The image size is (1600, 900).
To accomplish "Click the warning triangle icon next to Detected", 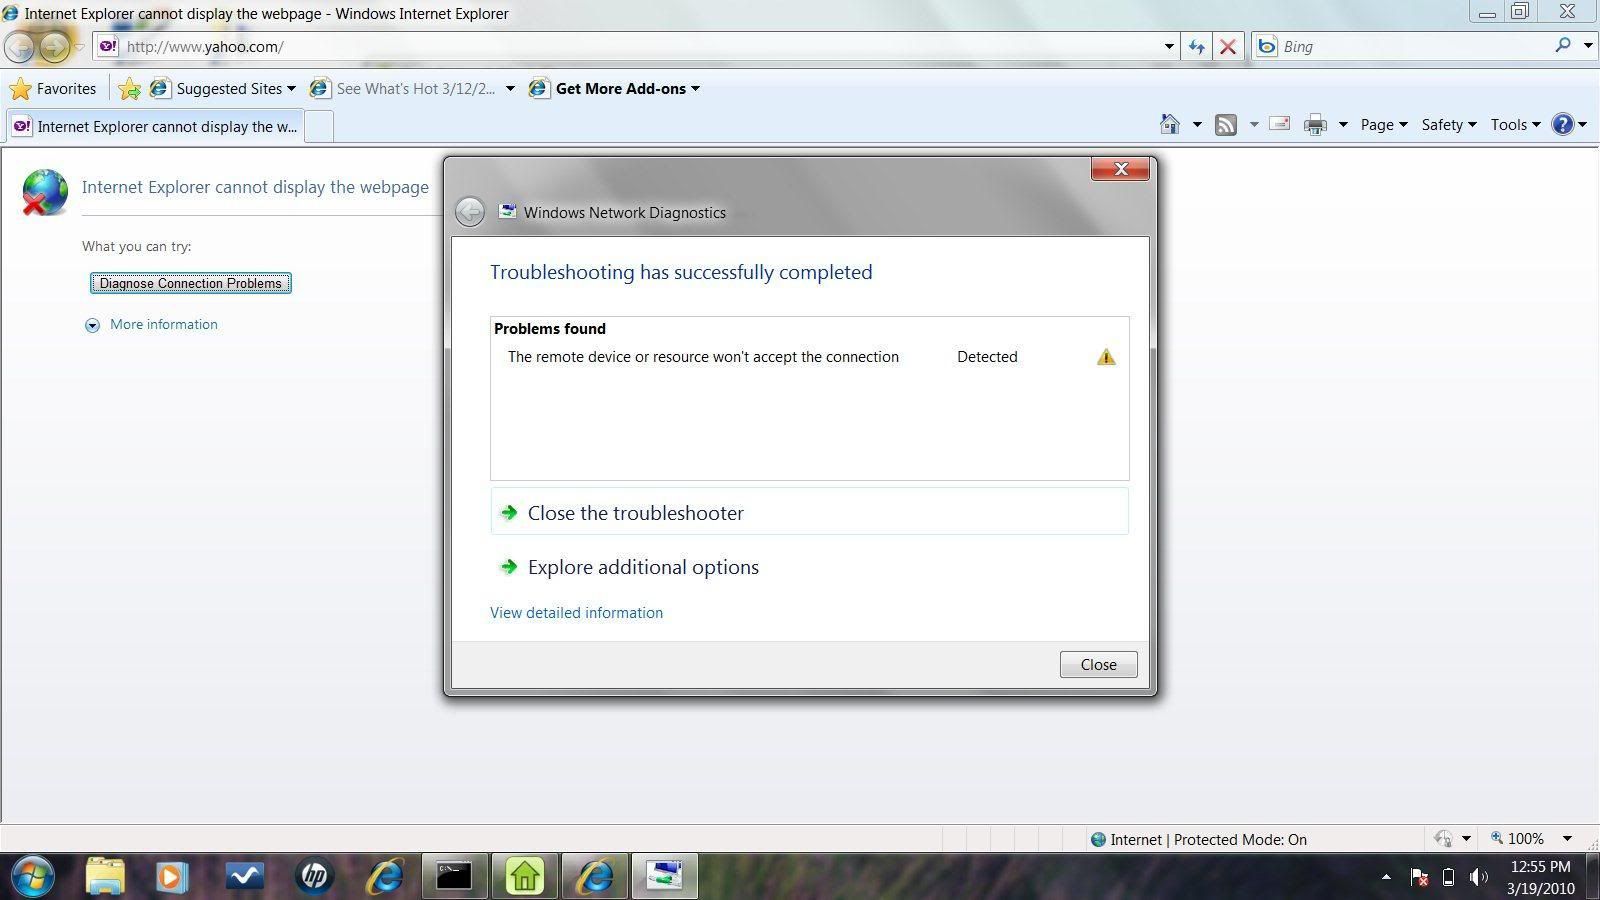I will 1106,357.
